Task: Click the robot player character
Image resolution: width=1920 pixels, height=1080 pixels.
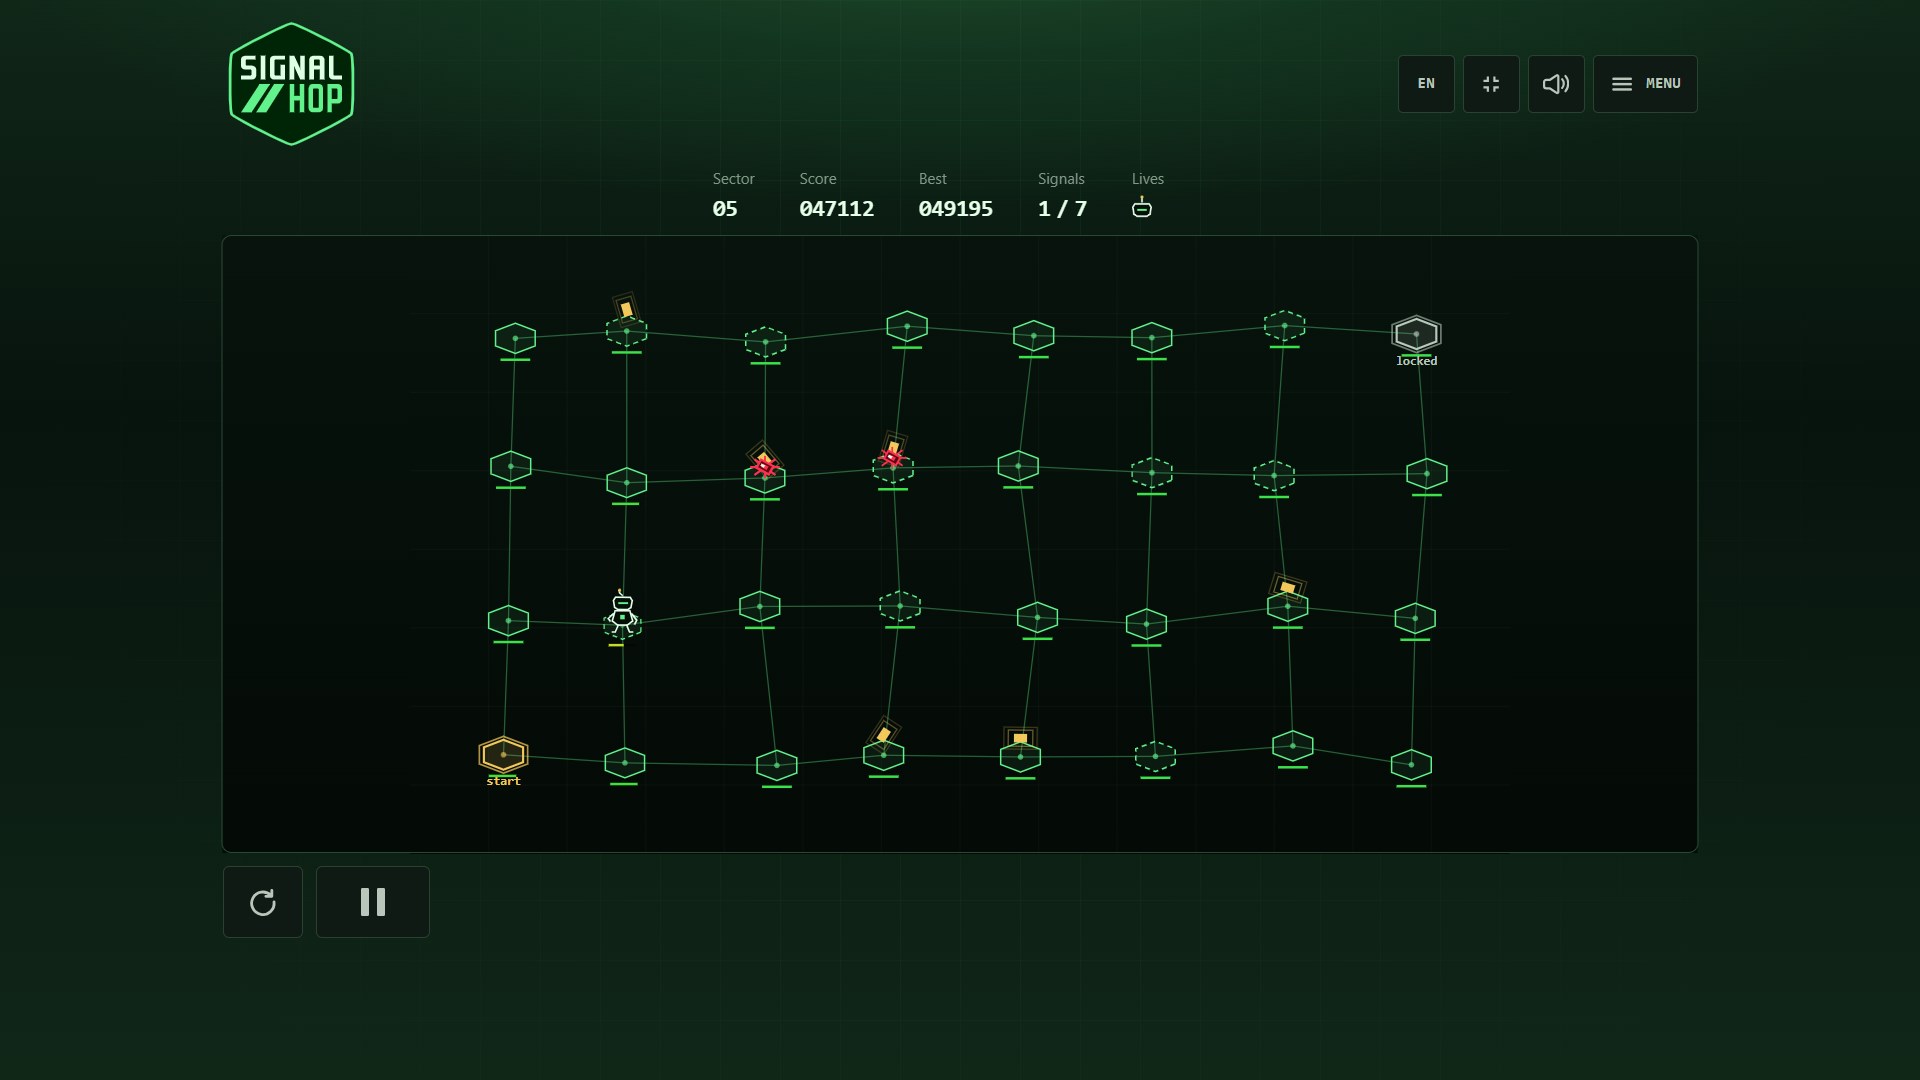Action: coord(622,611)
